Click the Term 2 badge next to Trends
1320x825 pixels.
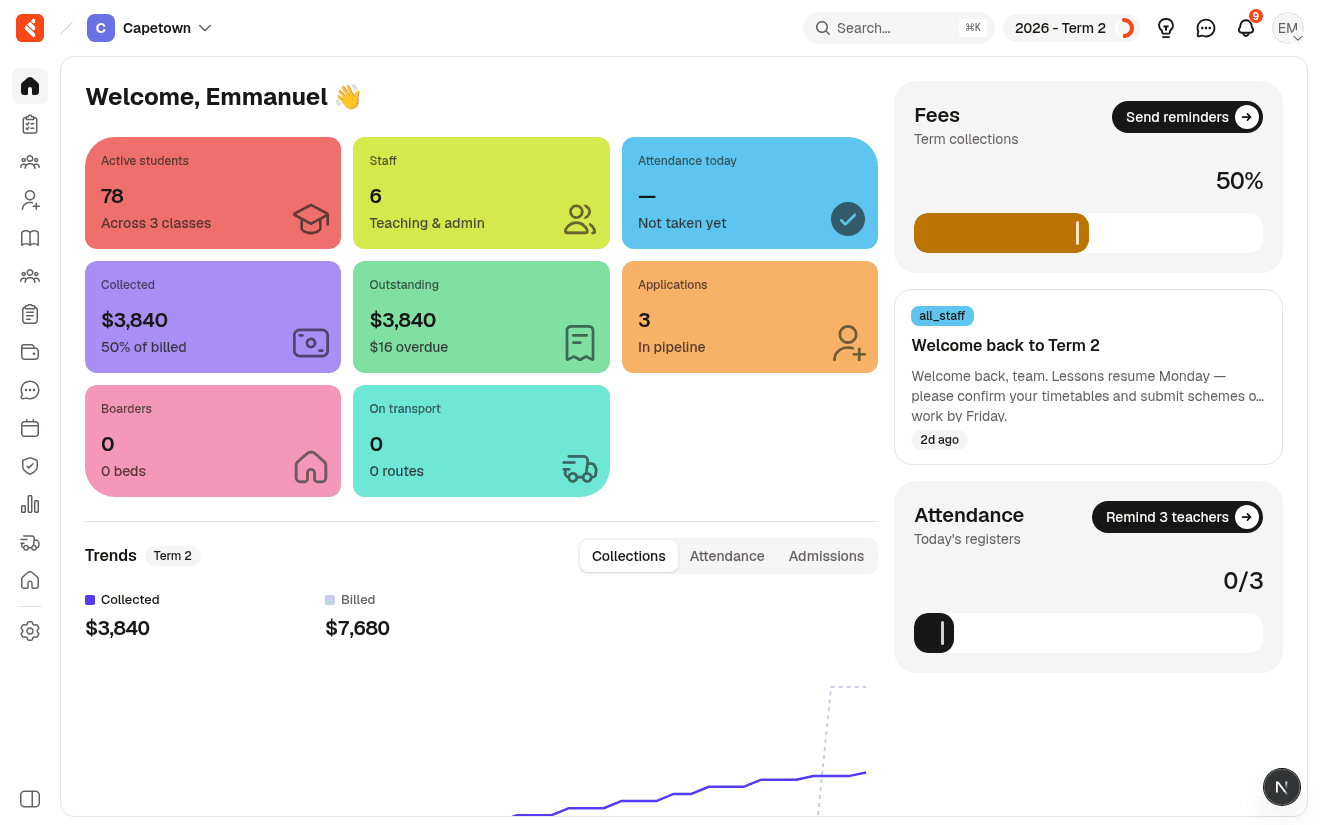pos(173,556)
